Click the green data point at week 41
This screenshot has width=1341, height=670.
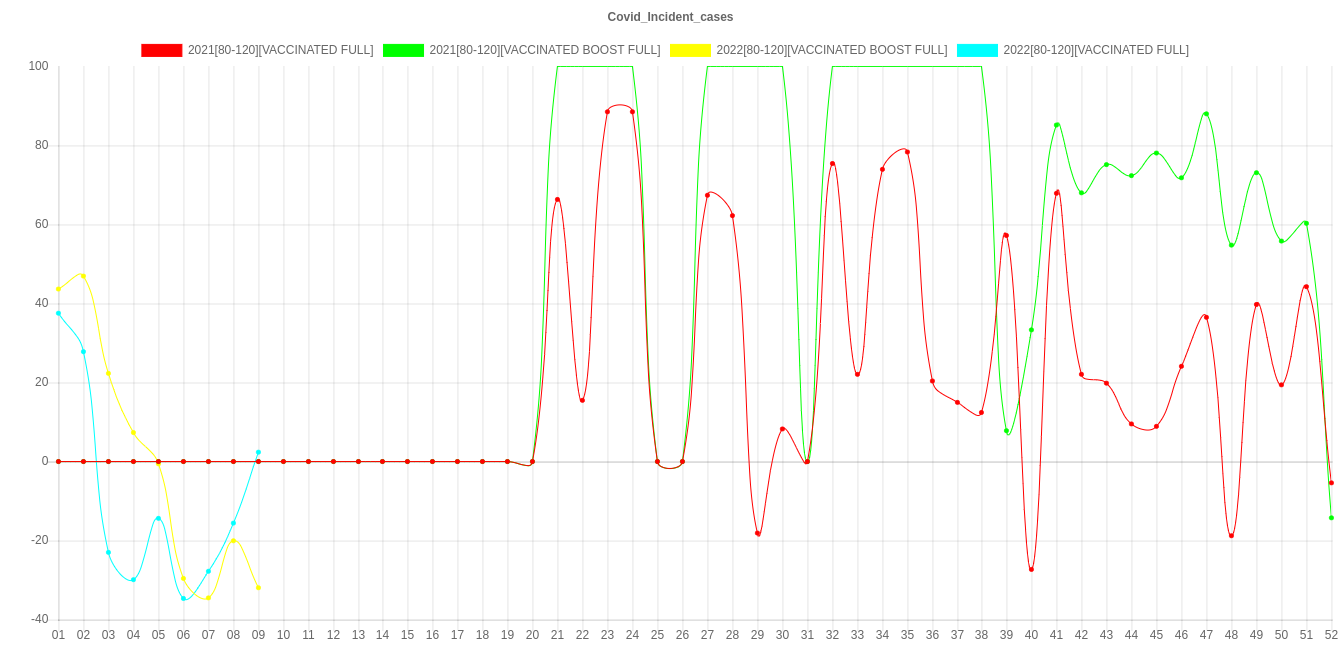click(x=1057, y=125)
